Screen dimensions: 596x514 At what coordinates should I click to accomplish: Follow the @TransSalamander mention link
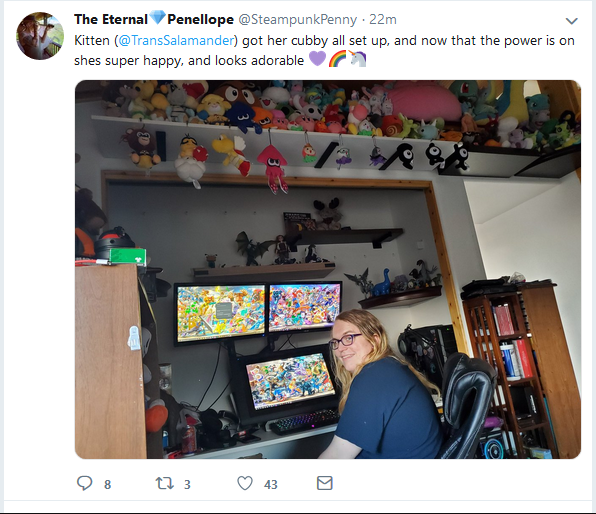click(x=176, y=40)
